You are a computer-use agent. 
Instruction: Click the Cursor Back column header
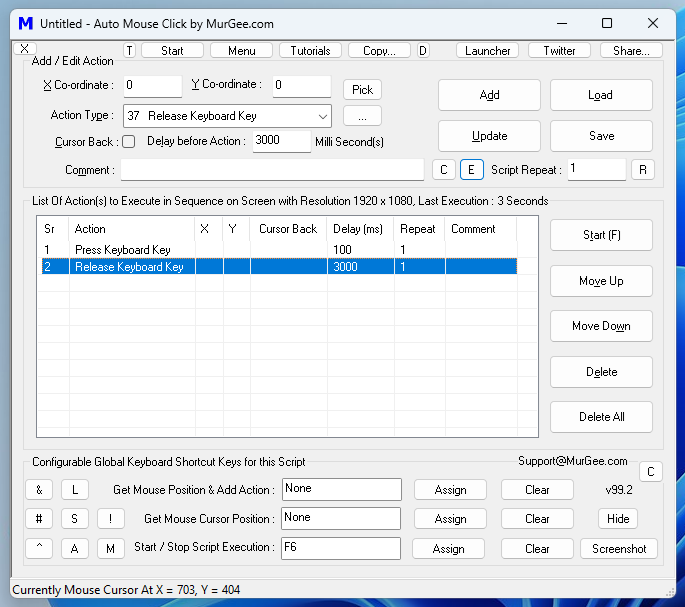[x=288, y=229]
